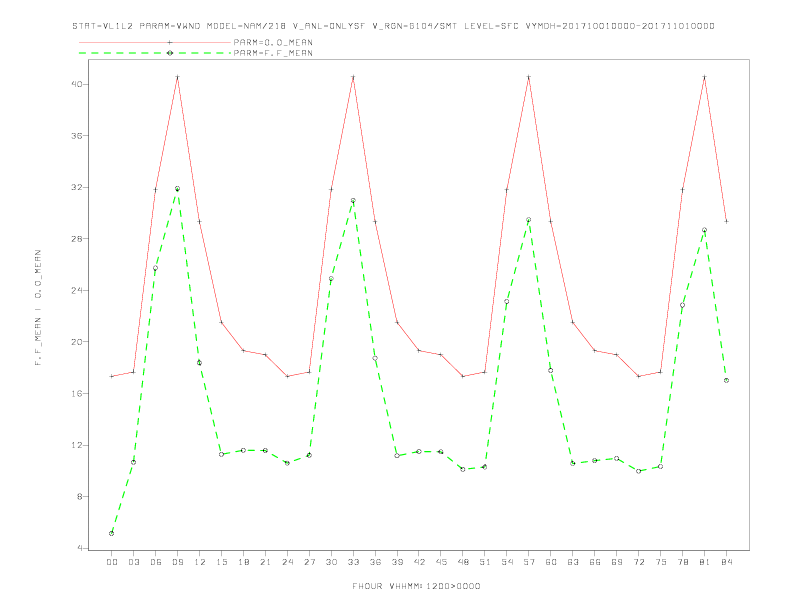
Task: Select the PARM=O.O_MEAN legend label
Action: [273, 42]
